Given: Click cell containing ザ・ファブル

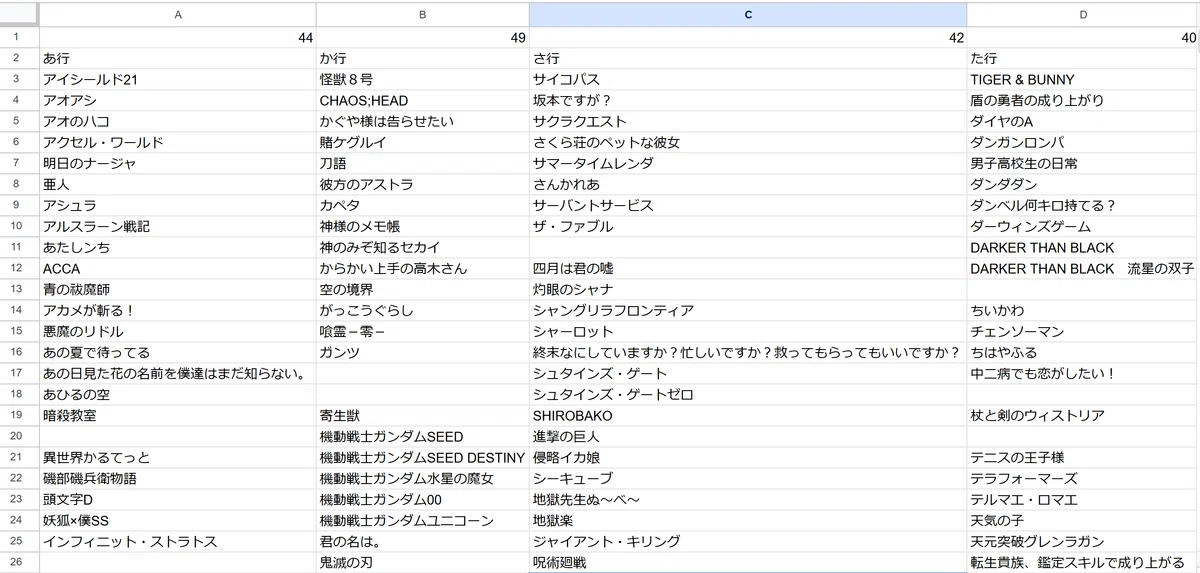Looking at the screenshot, I should pos(748,227).
